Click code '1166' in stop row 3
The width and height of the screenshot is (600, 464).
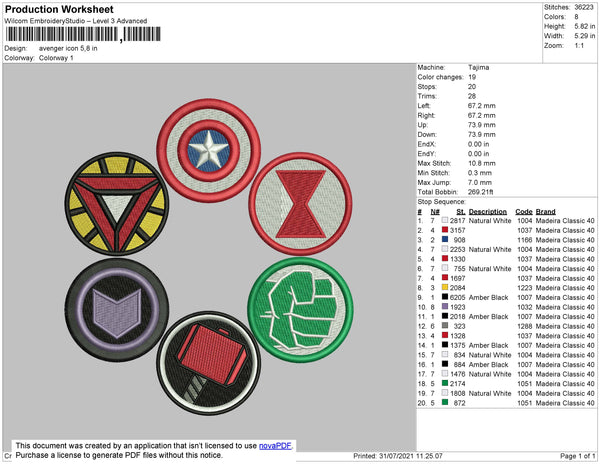[x=525, y=240]
